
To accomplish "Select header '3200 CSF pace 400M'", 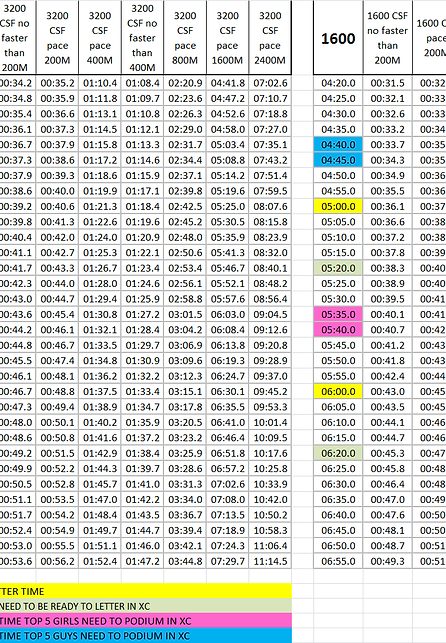I will (x=100, y=38).
